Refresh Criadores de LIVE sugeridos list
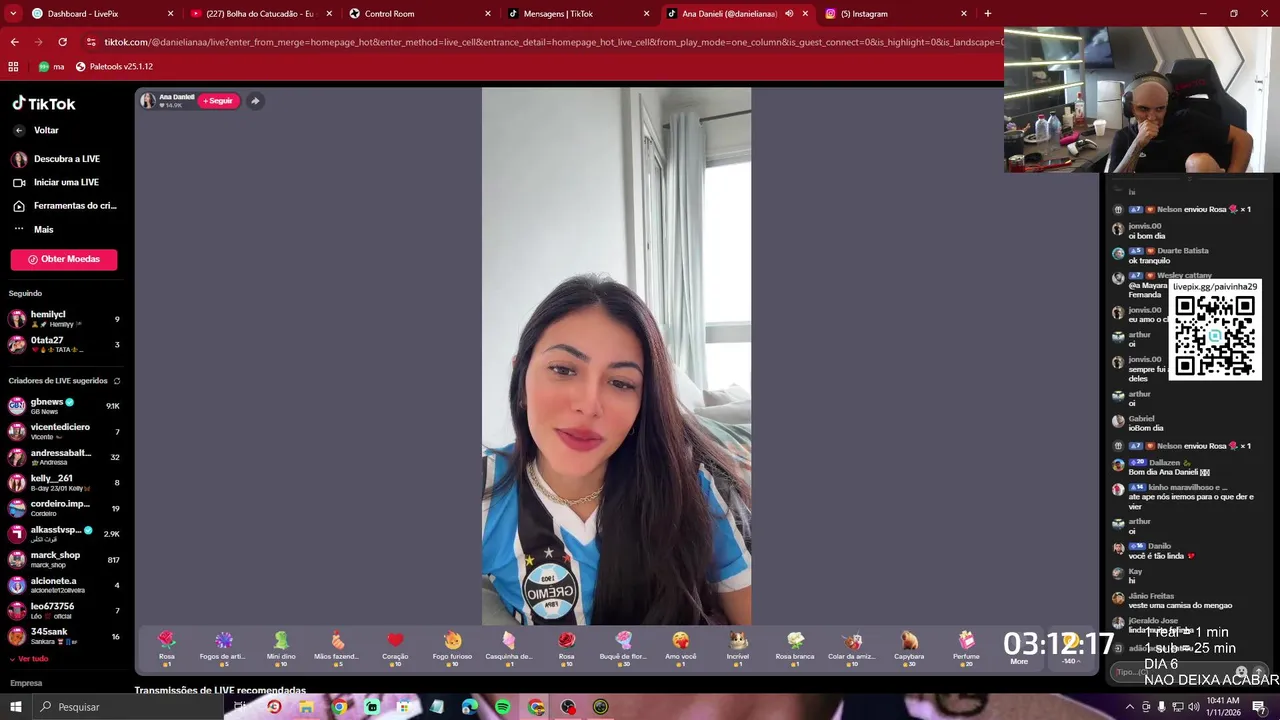 [x=117, y=381]
